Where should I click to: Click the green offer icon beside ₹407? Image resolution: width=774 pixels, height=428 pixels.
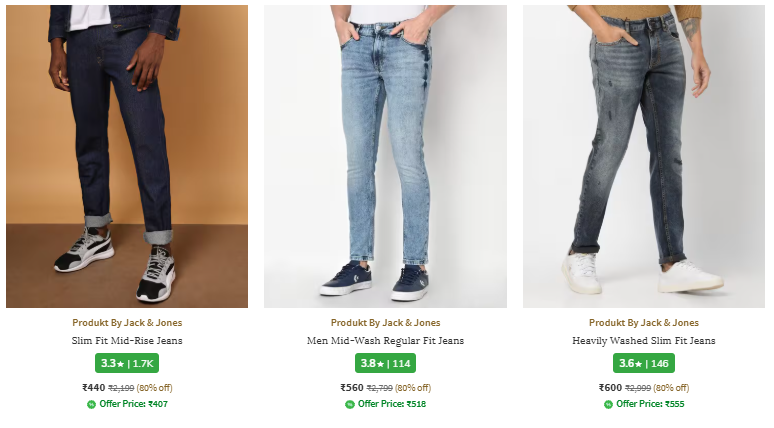pos(91,404)
